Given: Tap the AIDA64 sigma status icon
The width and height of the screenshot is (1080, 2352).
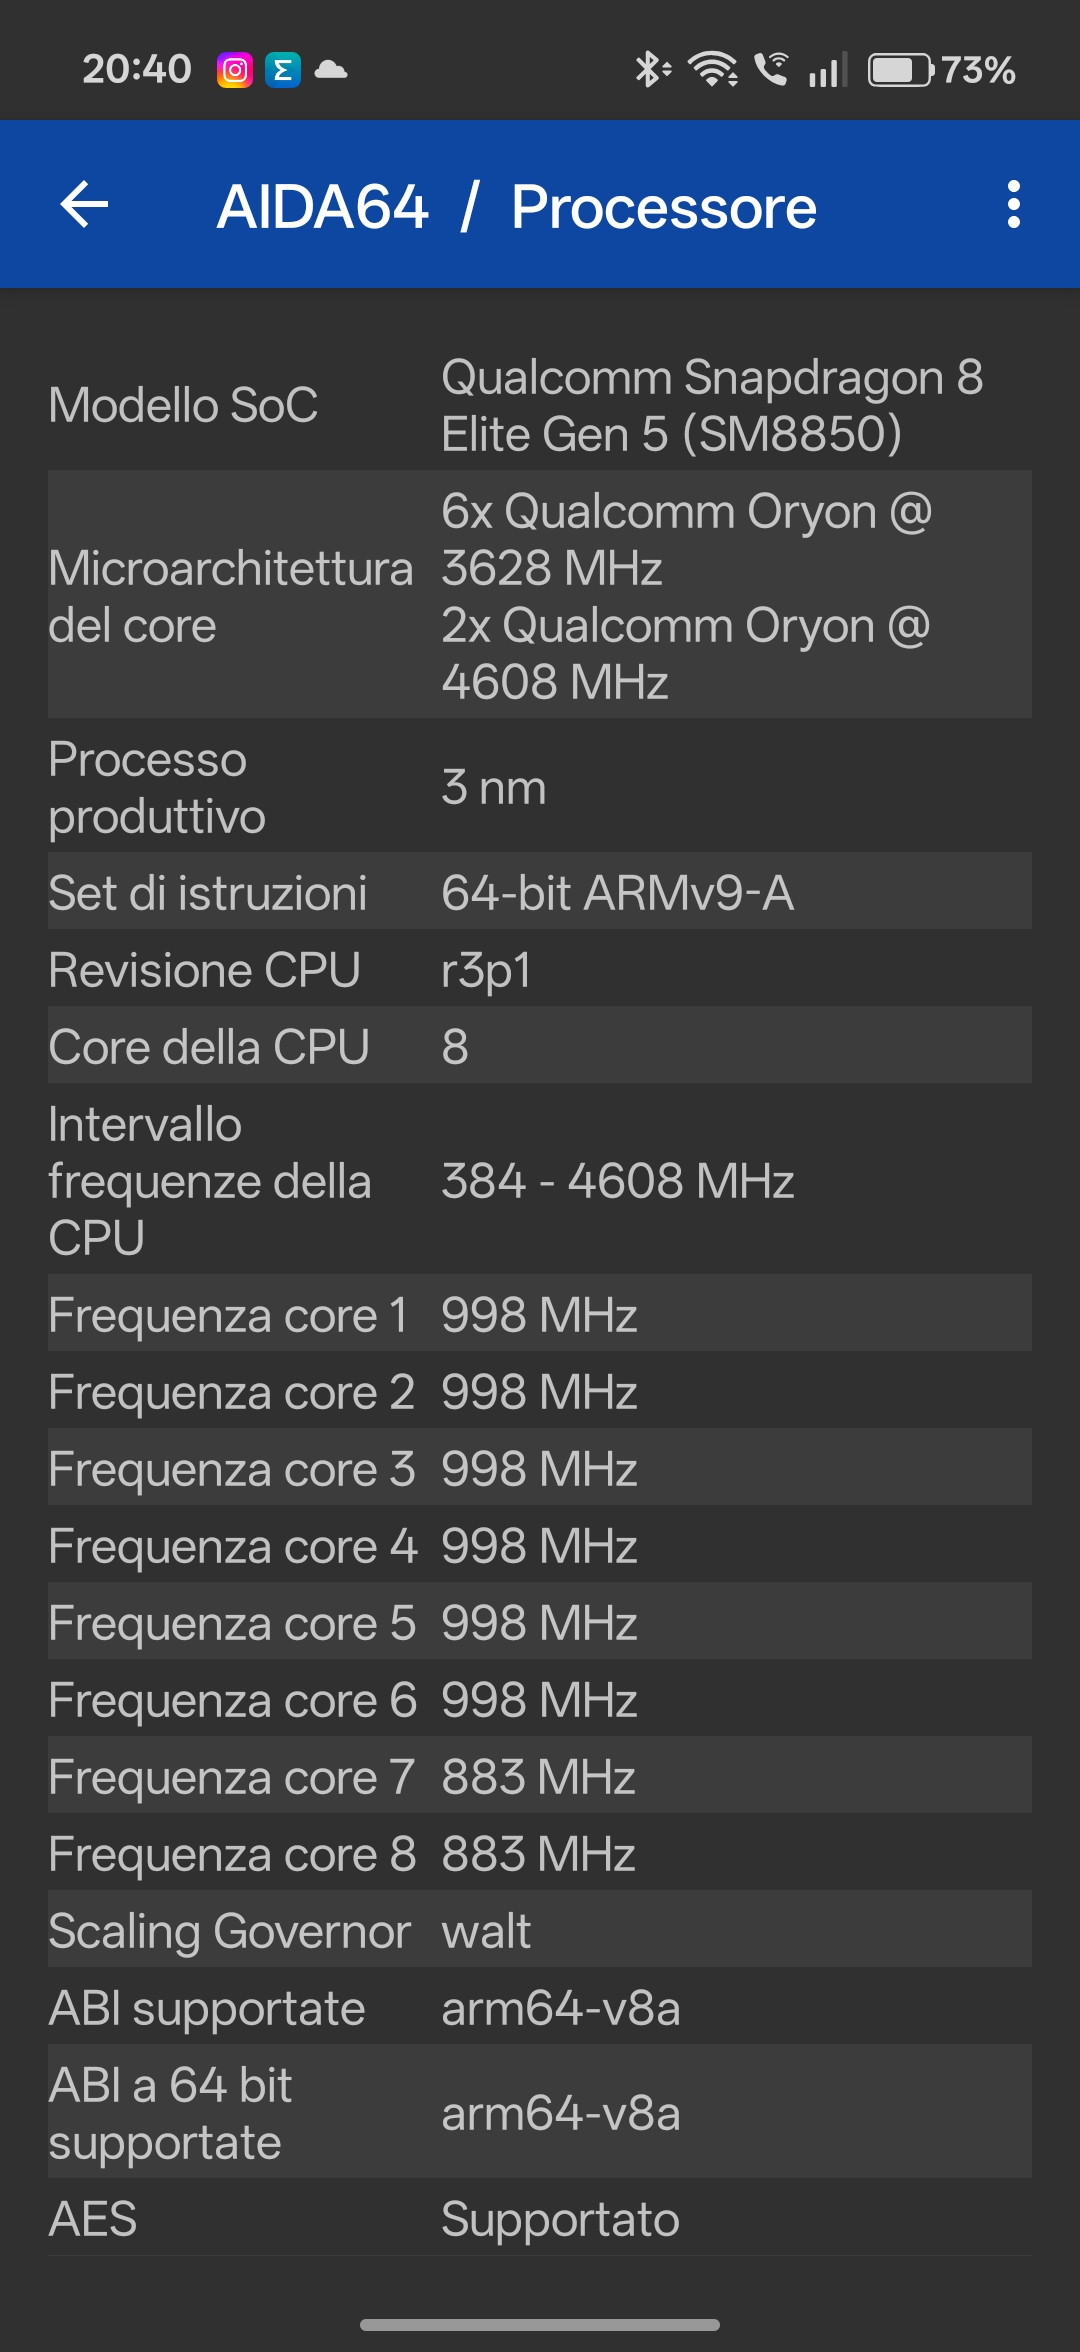Looking at the screenshot, I should (x=283, y=70).
